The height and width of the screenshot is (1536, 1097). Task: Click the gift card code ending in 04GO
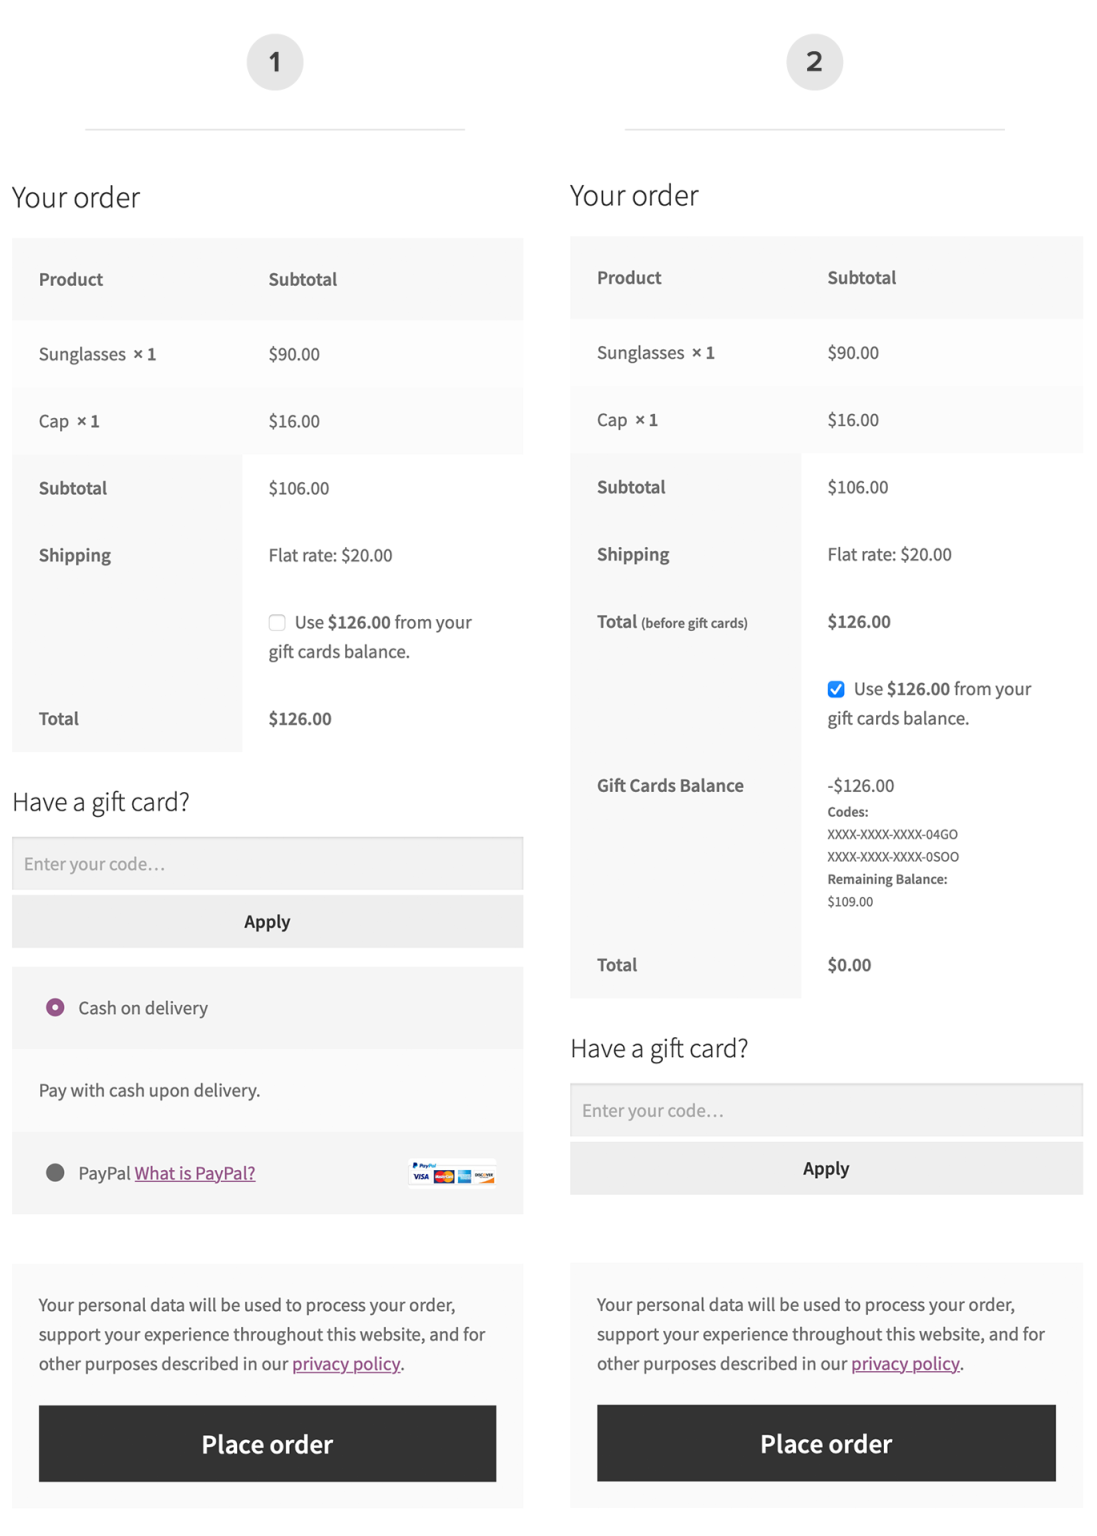tap(892, 834)
